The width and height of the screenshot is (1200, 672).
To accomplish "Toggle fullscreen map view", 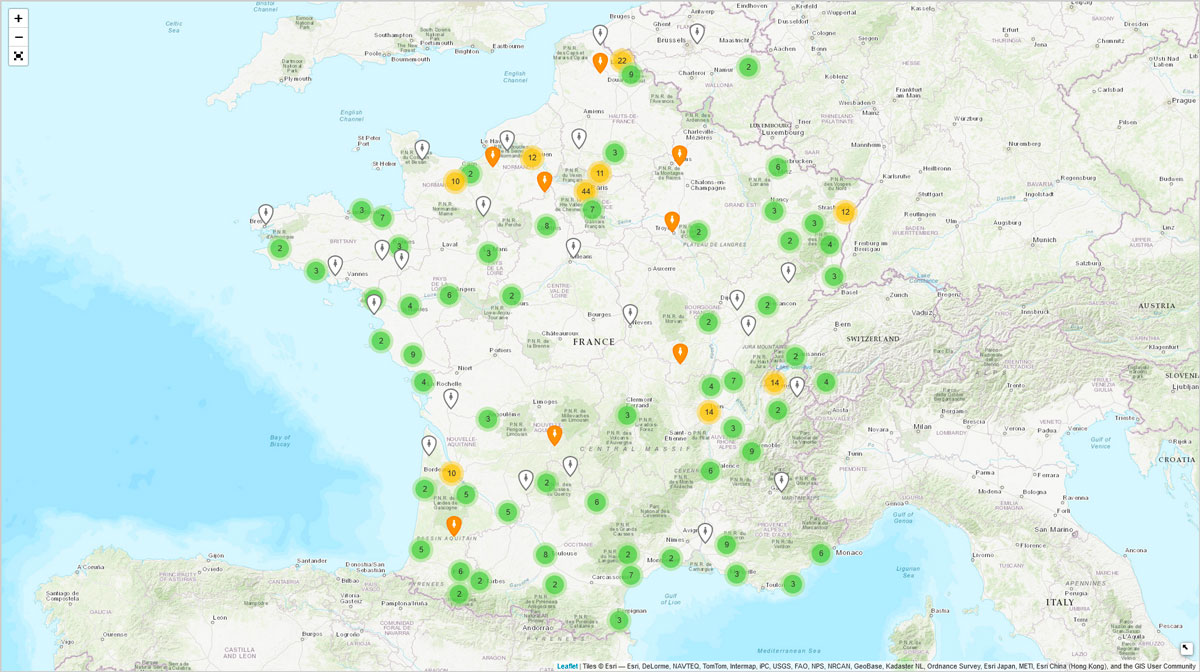I will (18, 56).
